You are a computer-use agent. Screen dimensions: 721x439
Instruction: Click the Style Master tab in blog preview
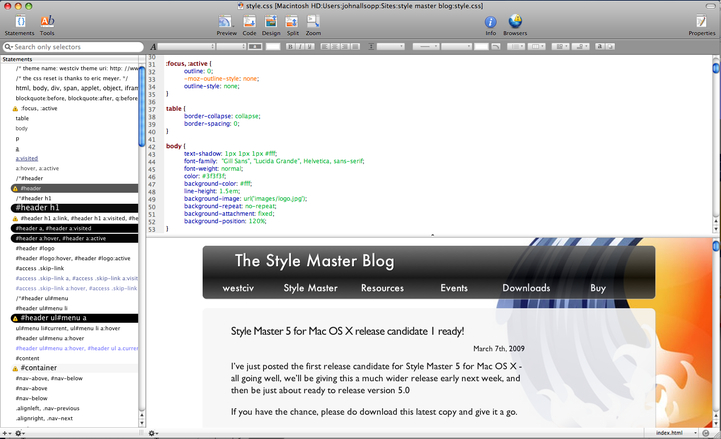tap(310, 288)
